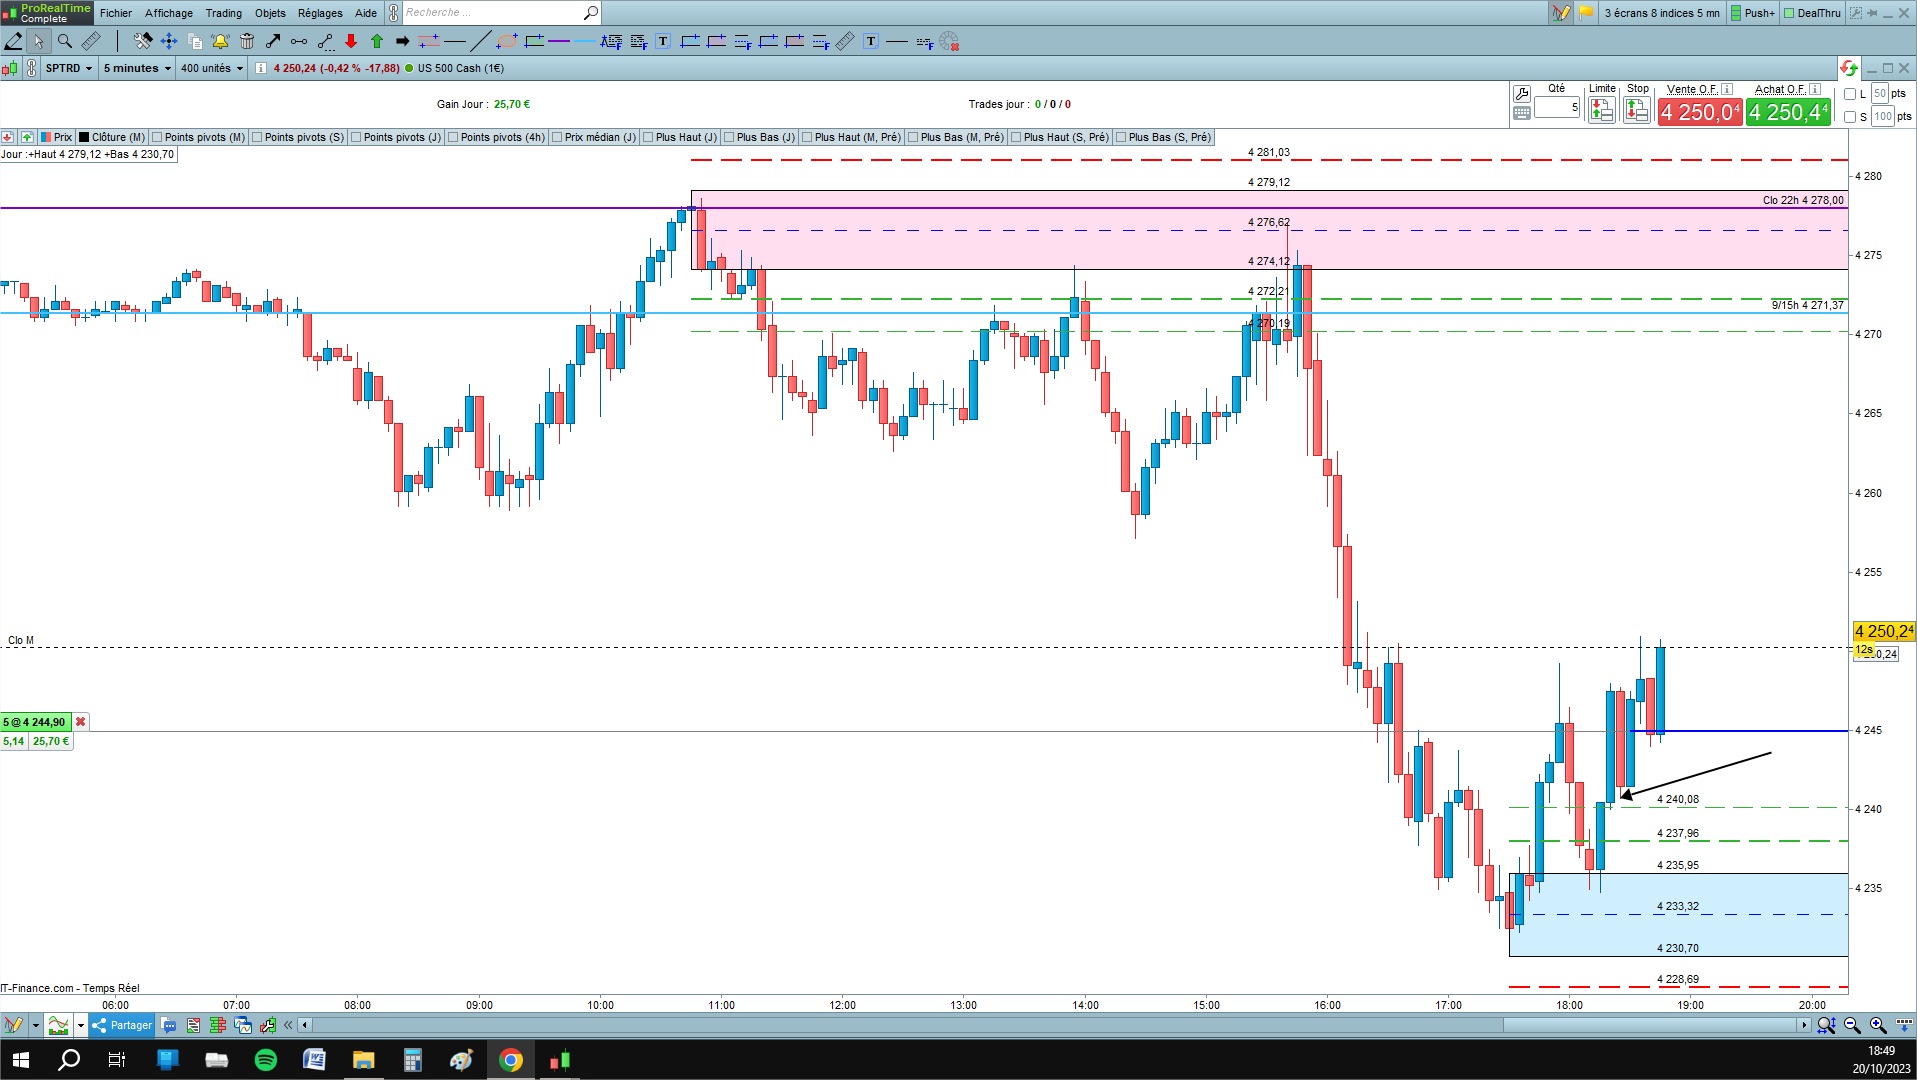Viewport: 1917px width, 1080px height.
Task: Open the wrench order settings icon
Action: [x=1522, y=94]
